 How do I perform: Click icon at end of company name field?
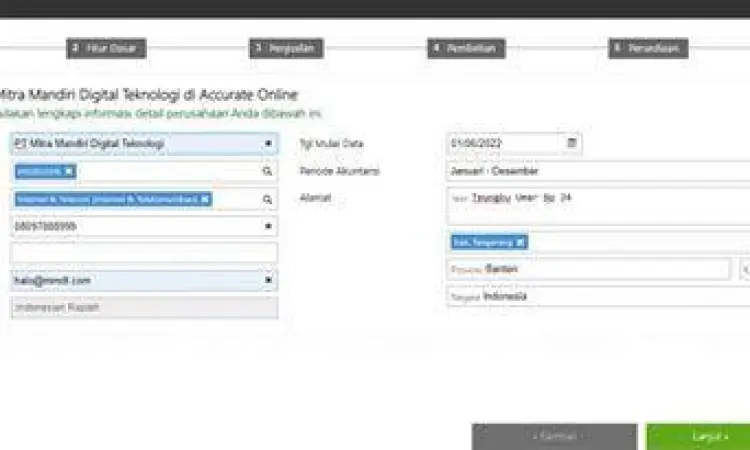tap(268, 143)
